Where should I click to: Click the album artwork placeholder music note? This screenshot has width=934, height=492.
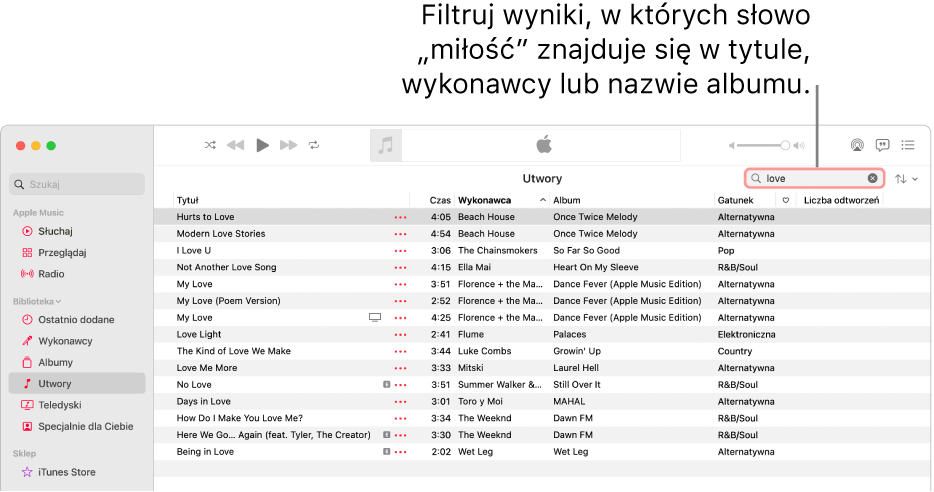point(386,145)
